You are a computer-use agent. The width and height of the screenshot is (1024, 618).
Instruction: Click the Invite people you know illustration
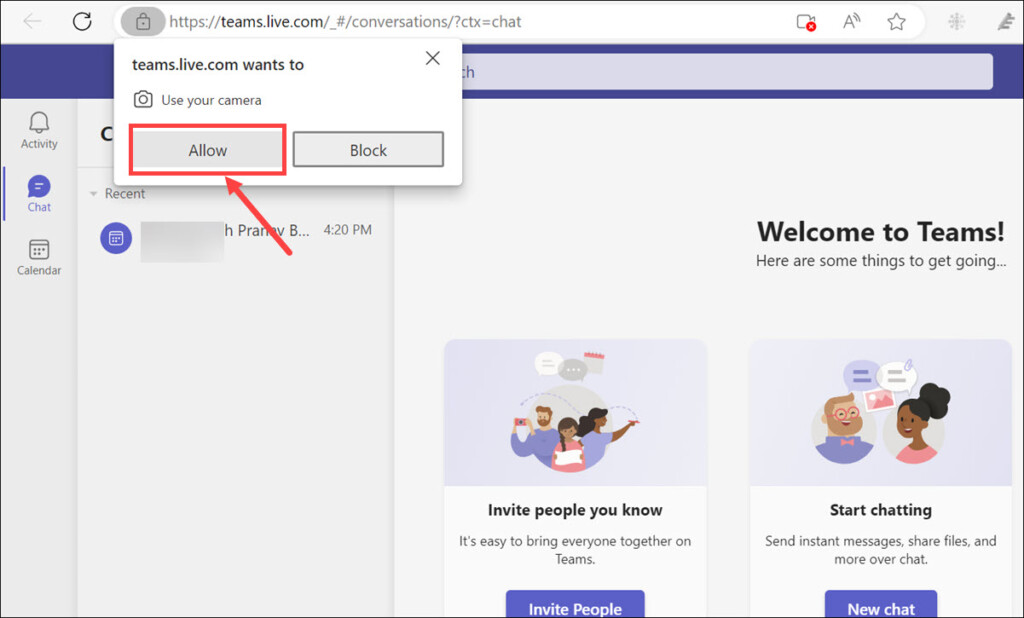point(575,412)
